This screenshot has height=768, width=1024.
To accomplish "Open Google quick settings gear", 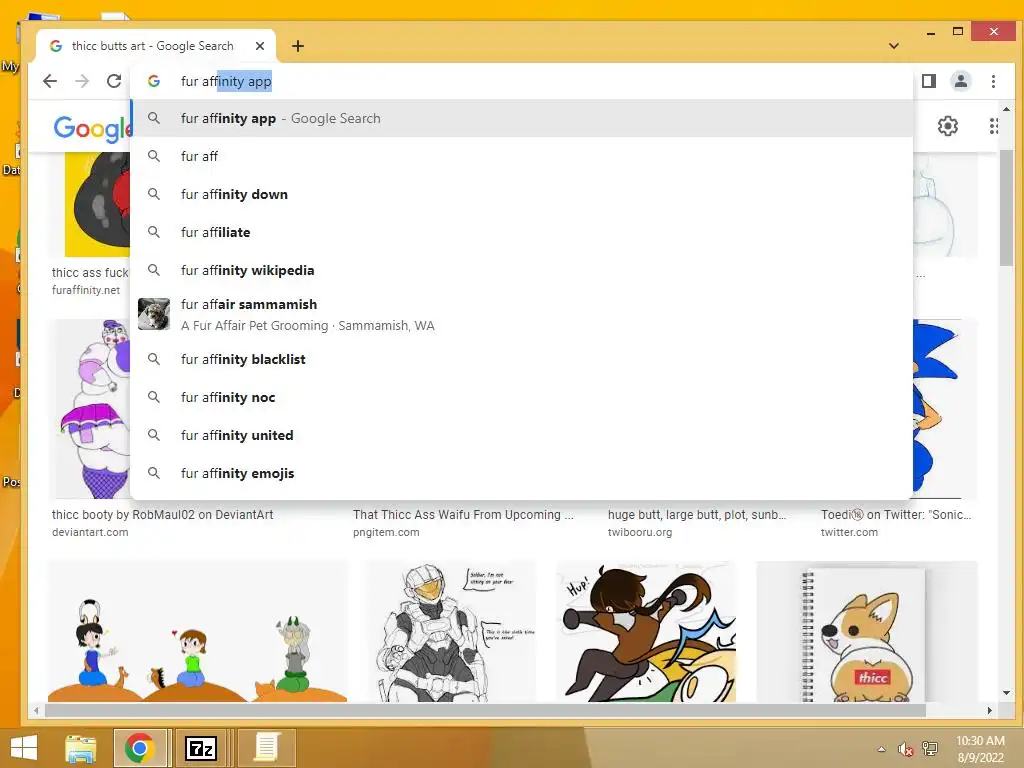I will (x=948, y=126).
